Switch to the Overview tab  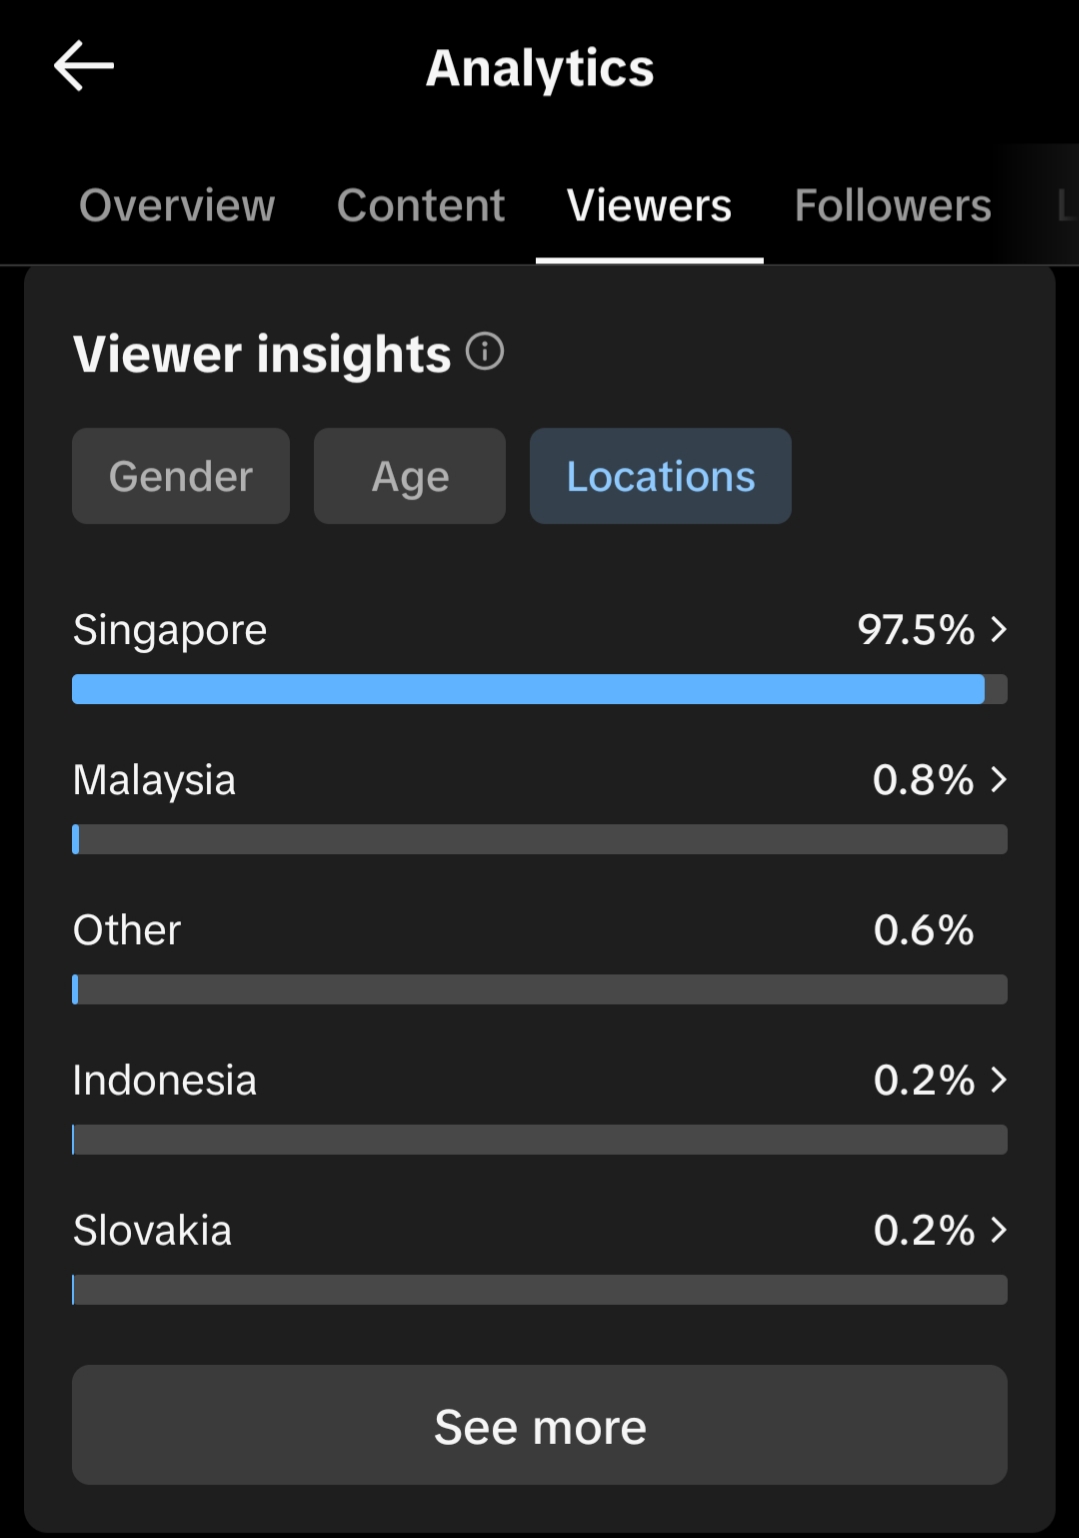[x=177, y=205]
